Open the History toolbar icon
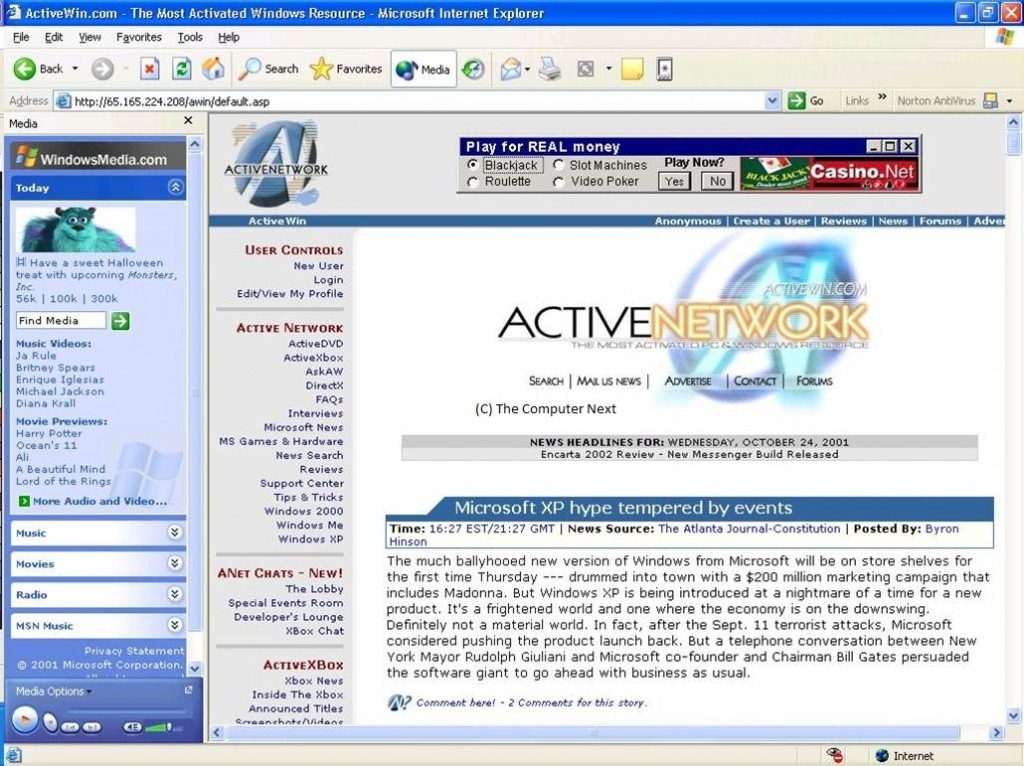Screen dimensions: 1024x766 point(473,69)
